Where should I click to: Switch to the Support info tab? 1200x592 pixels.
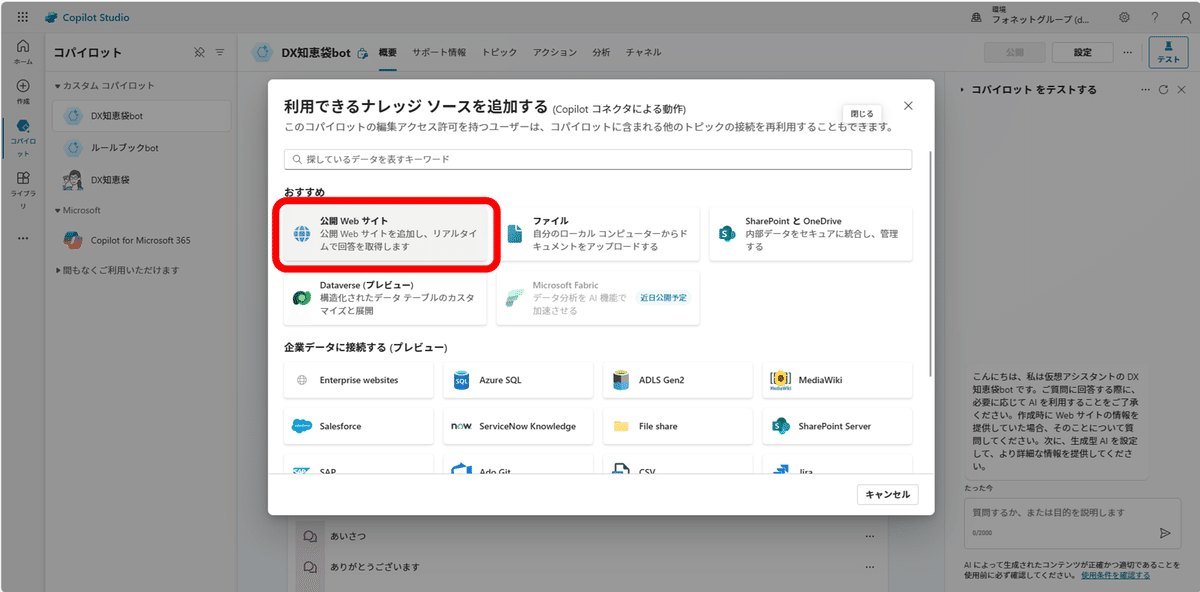pos(439,52)
